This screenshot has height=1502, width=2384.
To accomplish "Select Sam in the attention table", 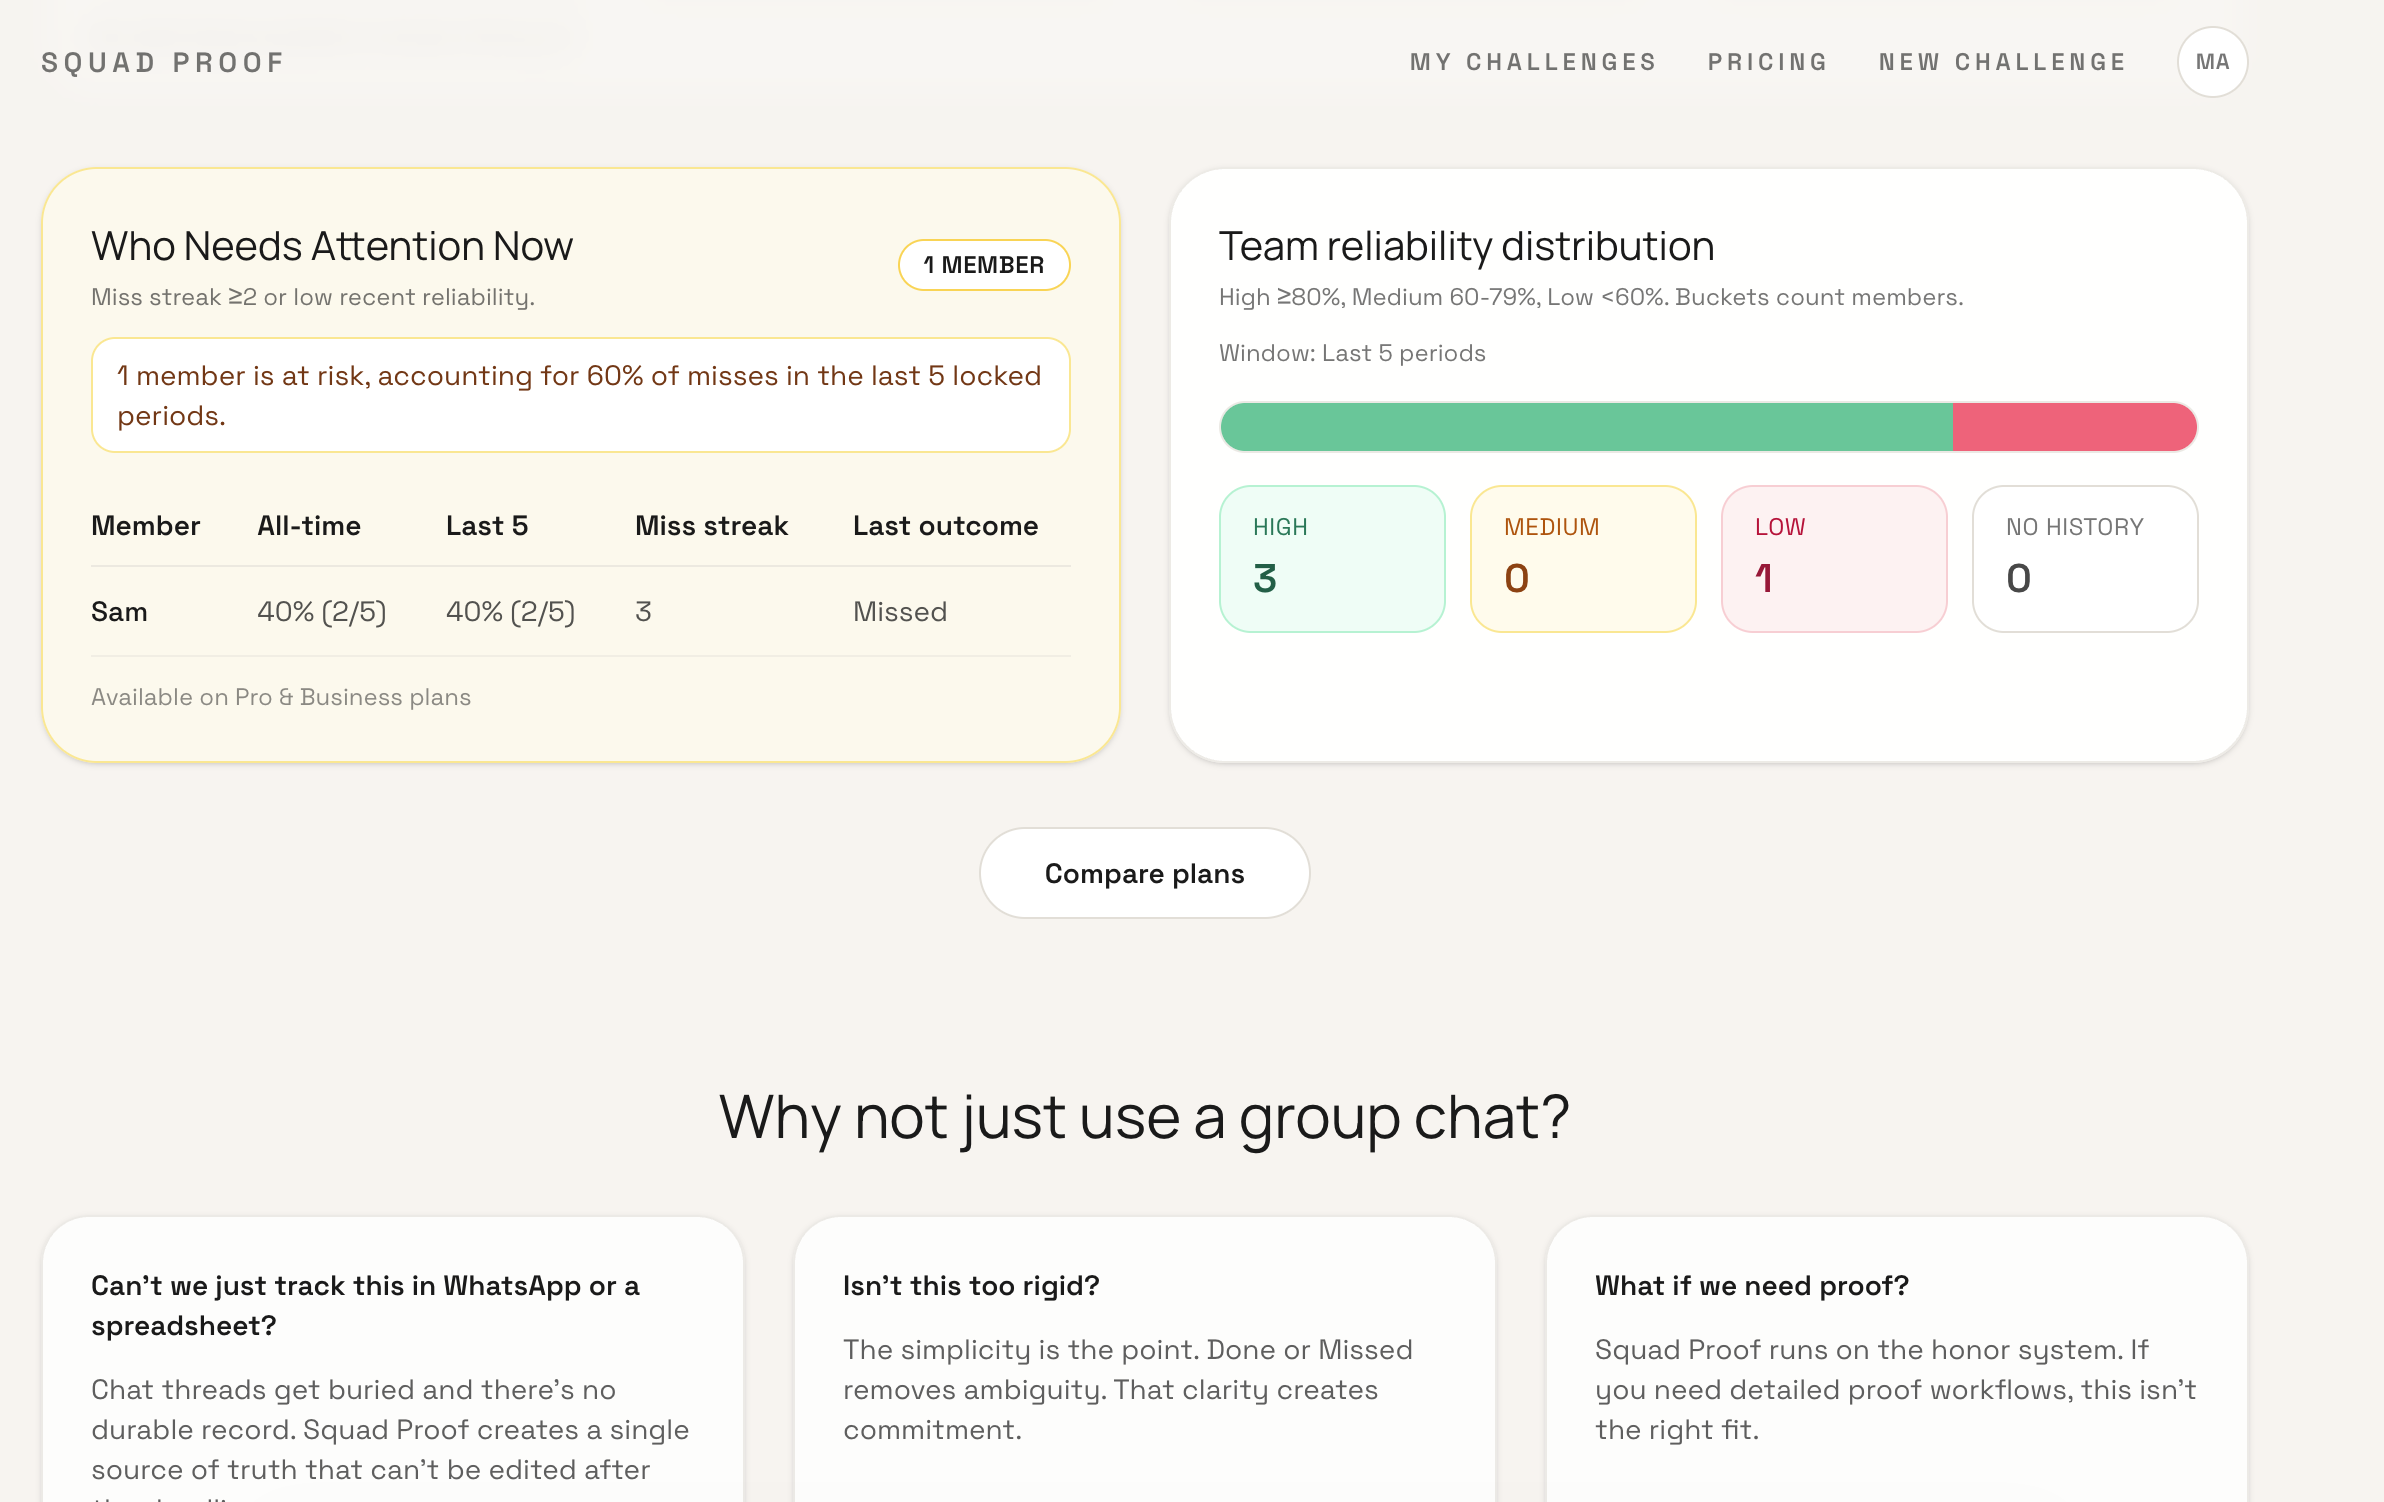I will pos(119,611).
